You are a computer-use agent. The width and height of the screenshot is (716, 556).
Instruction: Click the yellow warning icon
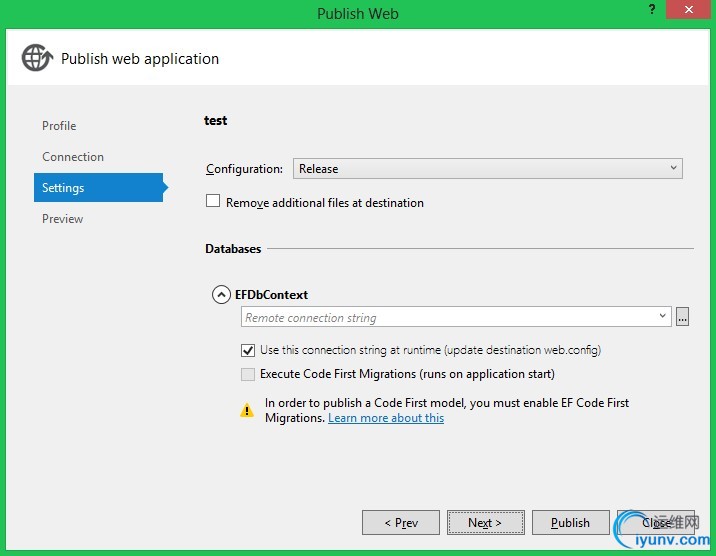pyautogui.click(x=247, y=410)
